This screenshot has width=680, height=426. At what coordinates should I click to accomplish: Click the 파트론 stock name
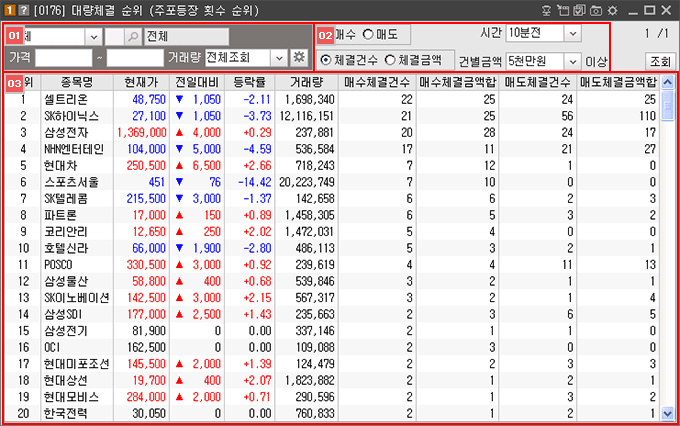click(x=60, y=215)
